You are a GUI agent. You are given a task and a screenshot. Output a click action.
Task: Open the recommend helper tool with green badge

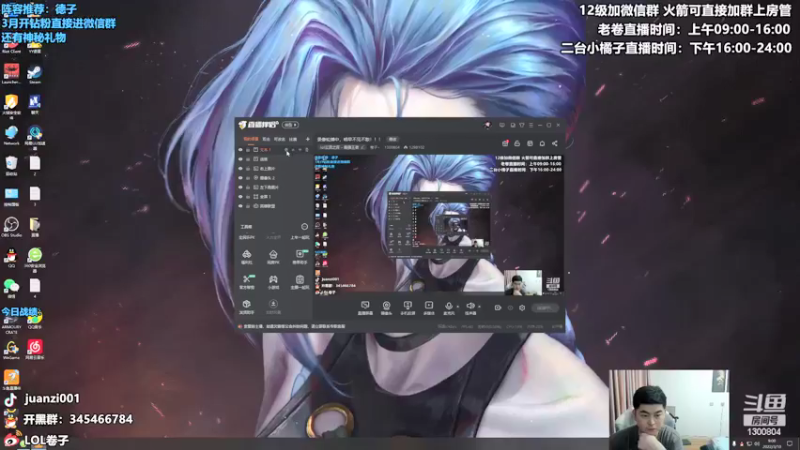pos(300,257)
